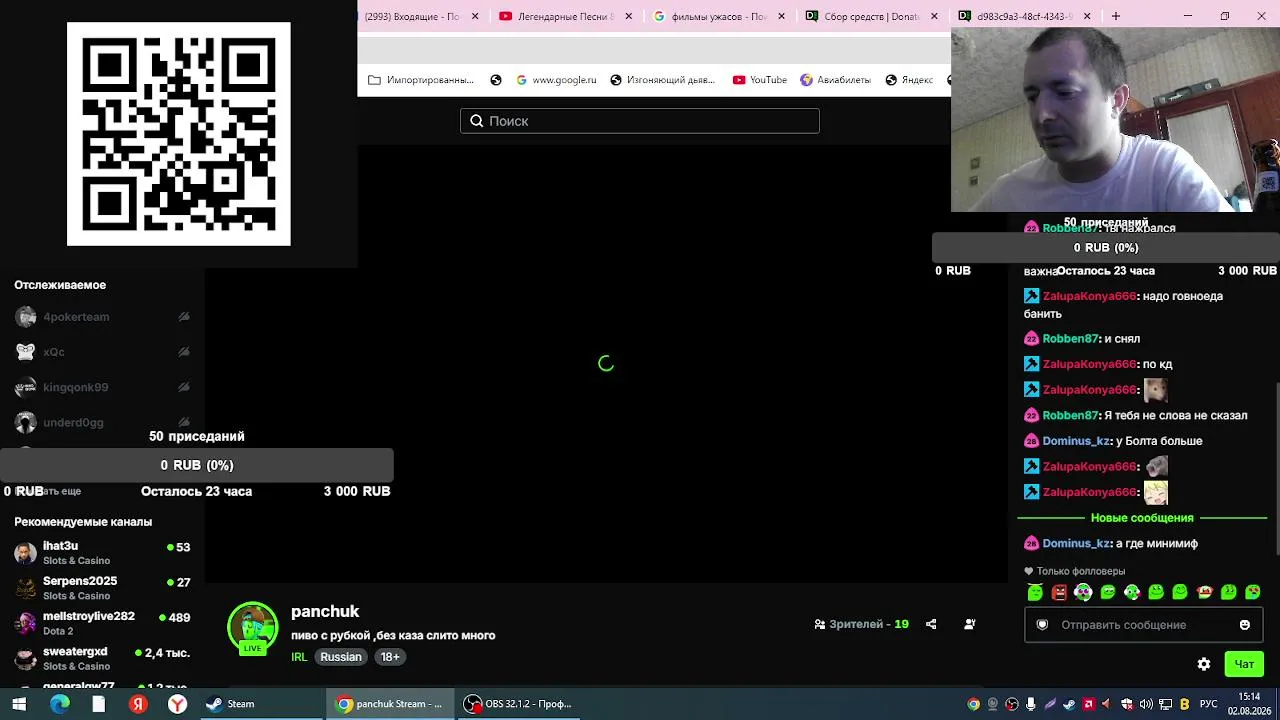
Task: Launch Microsoft Edge from the taskbar
Action: click(60, 704)
